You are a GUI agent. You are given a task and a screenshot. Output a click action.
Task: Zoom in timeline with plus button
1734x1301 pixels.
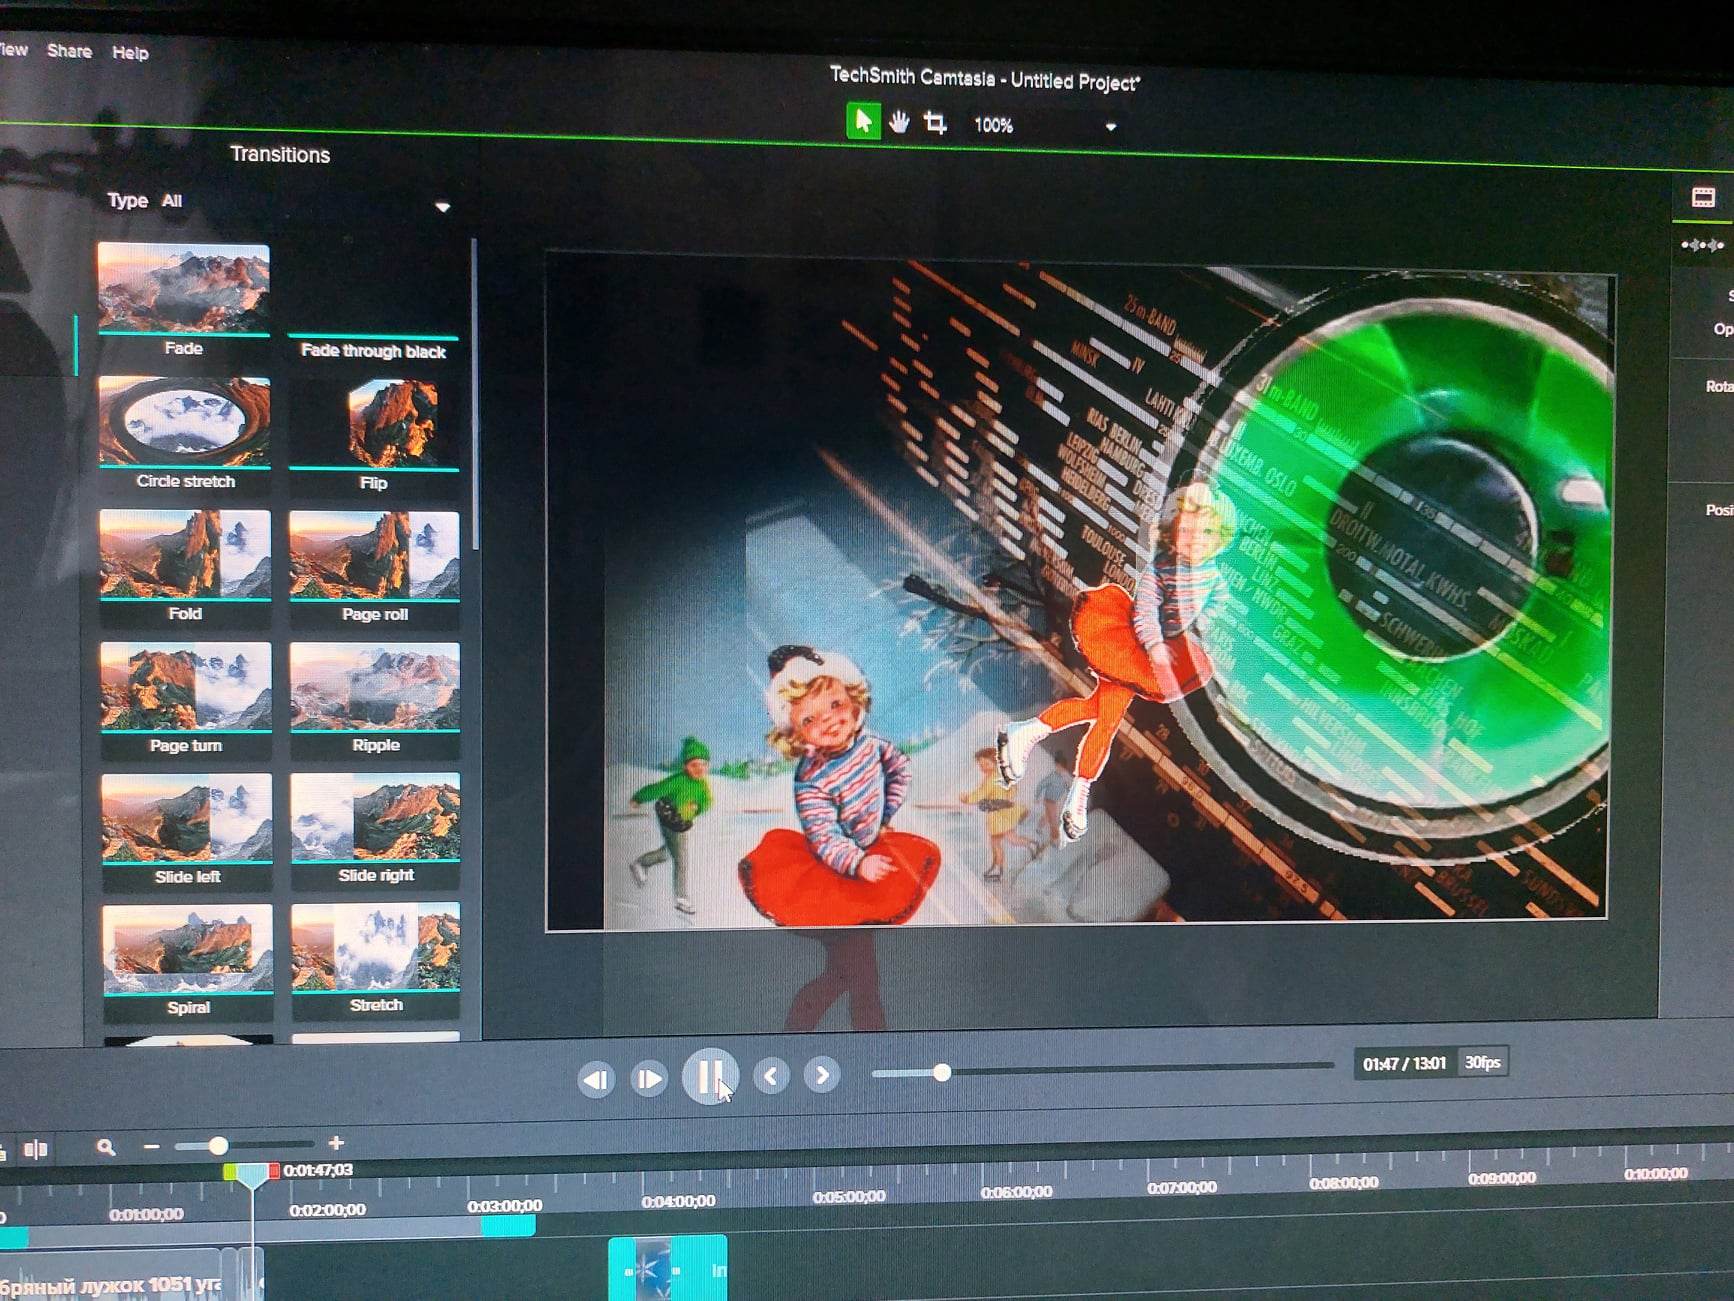pos(336,1142)
